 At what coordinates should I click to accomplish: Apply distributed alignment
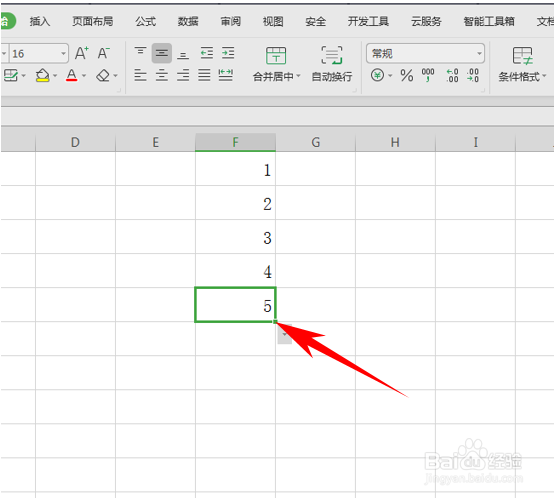tap(225, 75)
